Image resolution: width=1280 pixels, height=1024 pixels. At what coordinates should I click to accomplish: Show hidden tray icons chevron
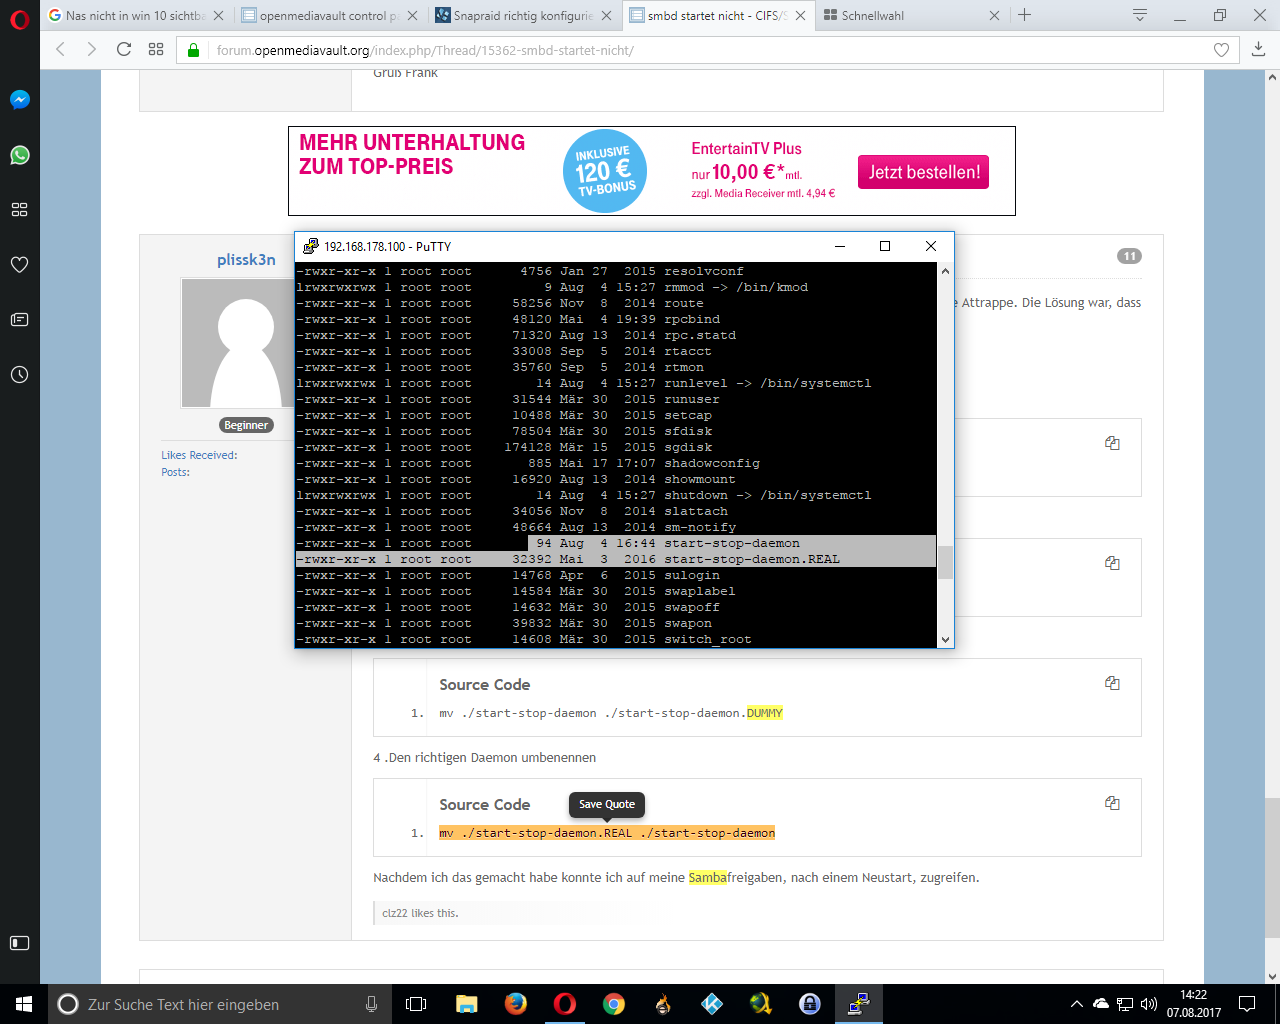[x=1076, y=1004]
